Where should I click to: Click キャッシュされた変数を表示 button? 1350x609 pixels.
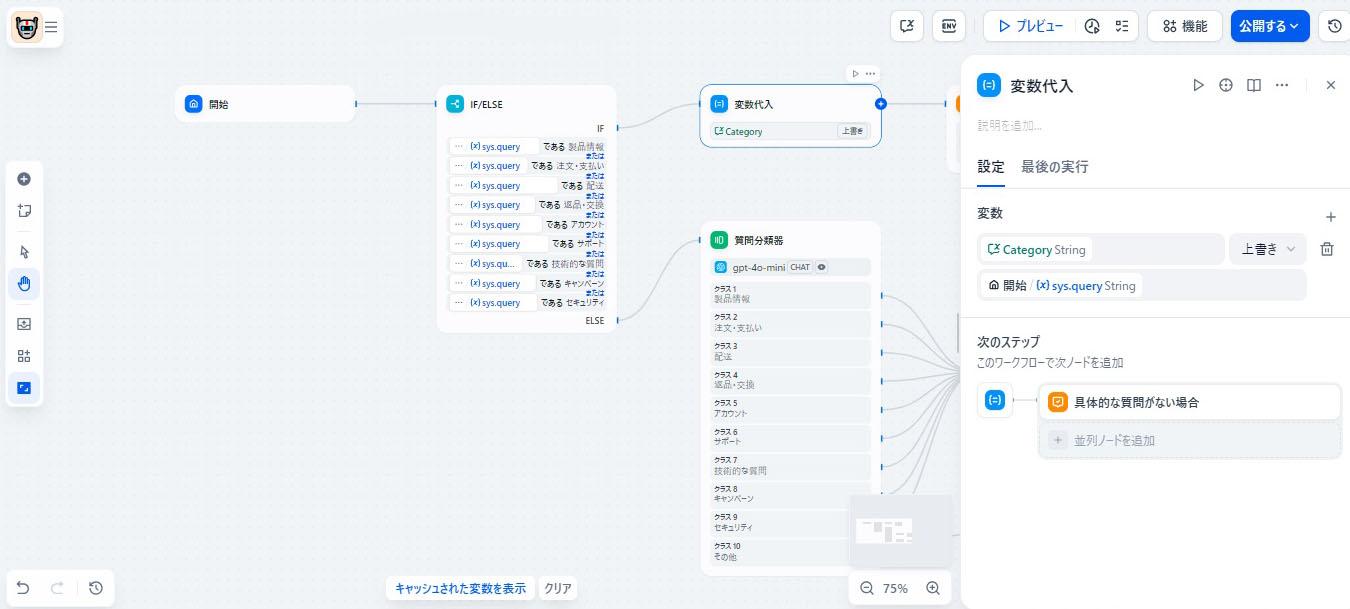(460, 588)
